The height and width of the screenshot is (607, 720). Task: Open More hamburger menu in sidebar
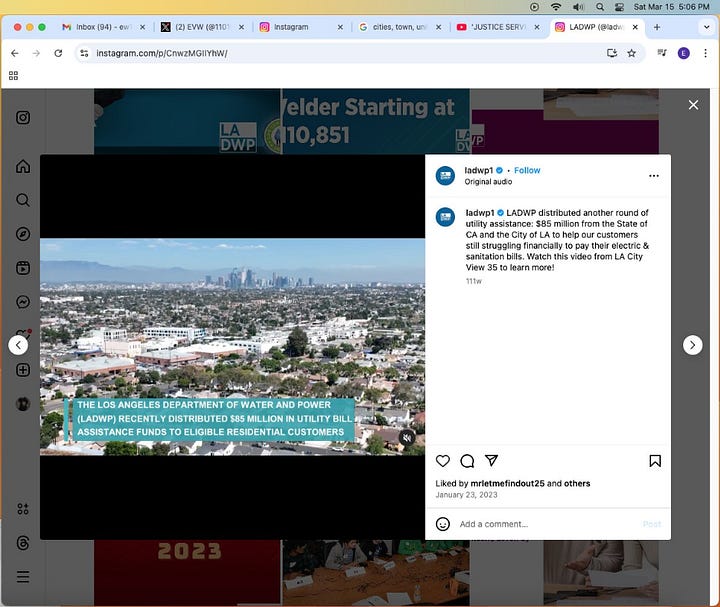[23, 577]
